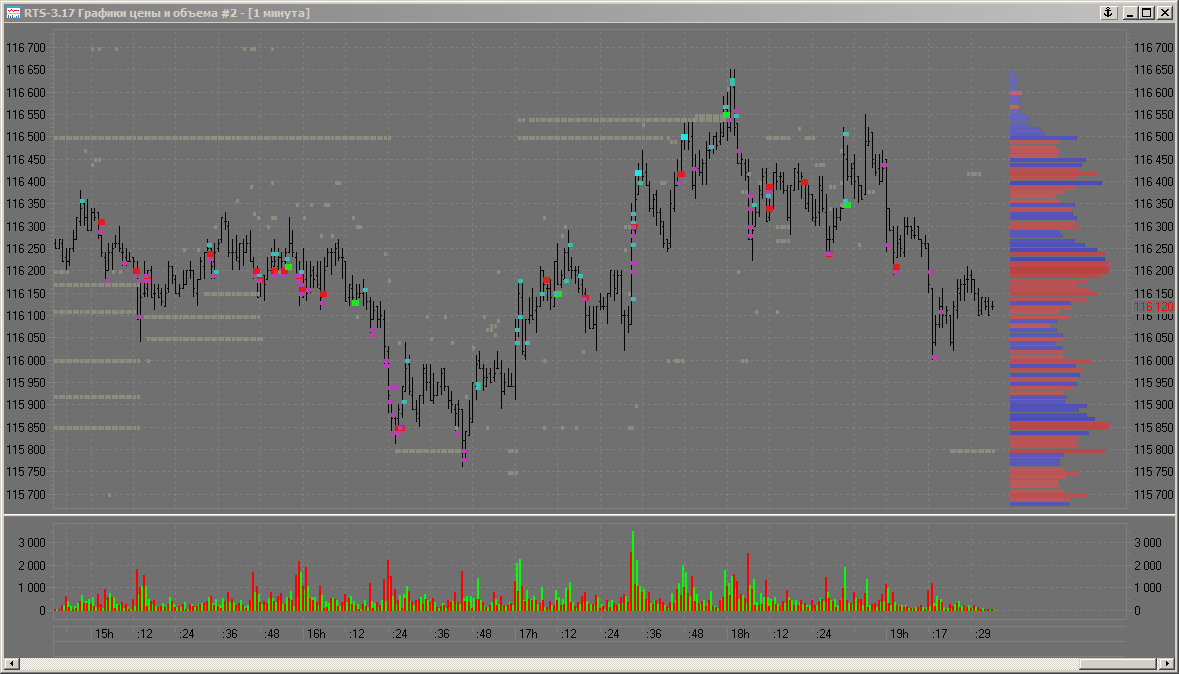Click the 3 000 label on left volume axis
Image resolution: width=1179 pixels, height=674 pixels.
click(30, 542)
